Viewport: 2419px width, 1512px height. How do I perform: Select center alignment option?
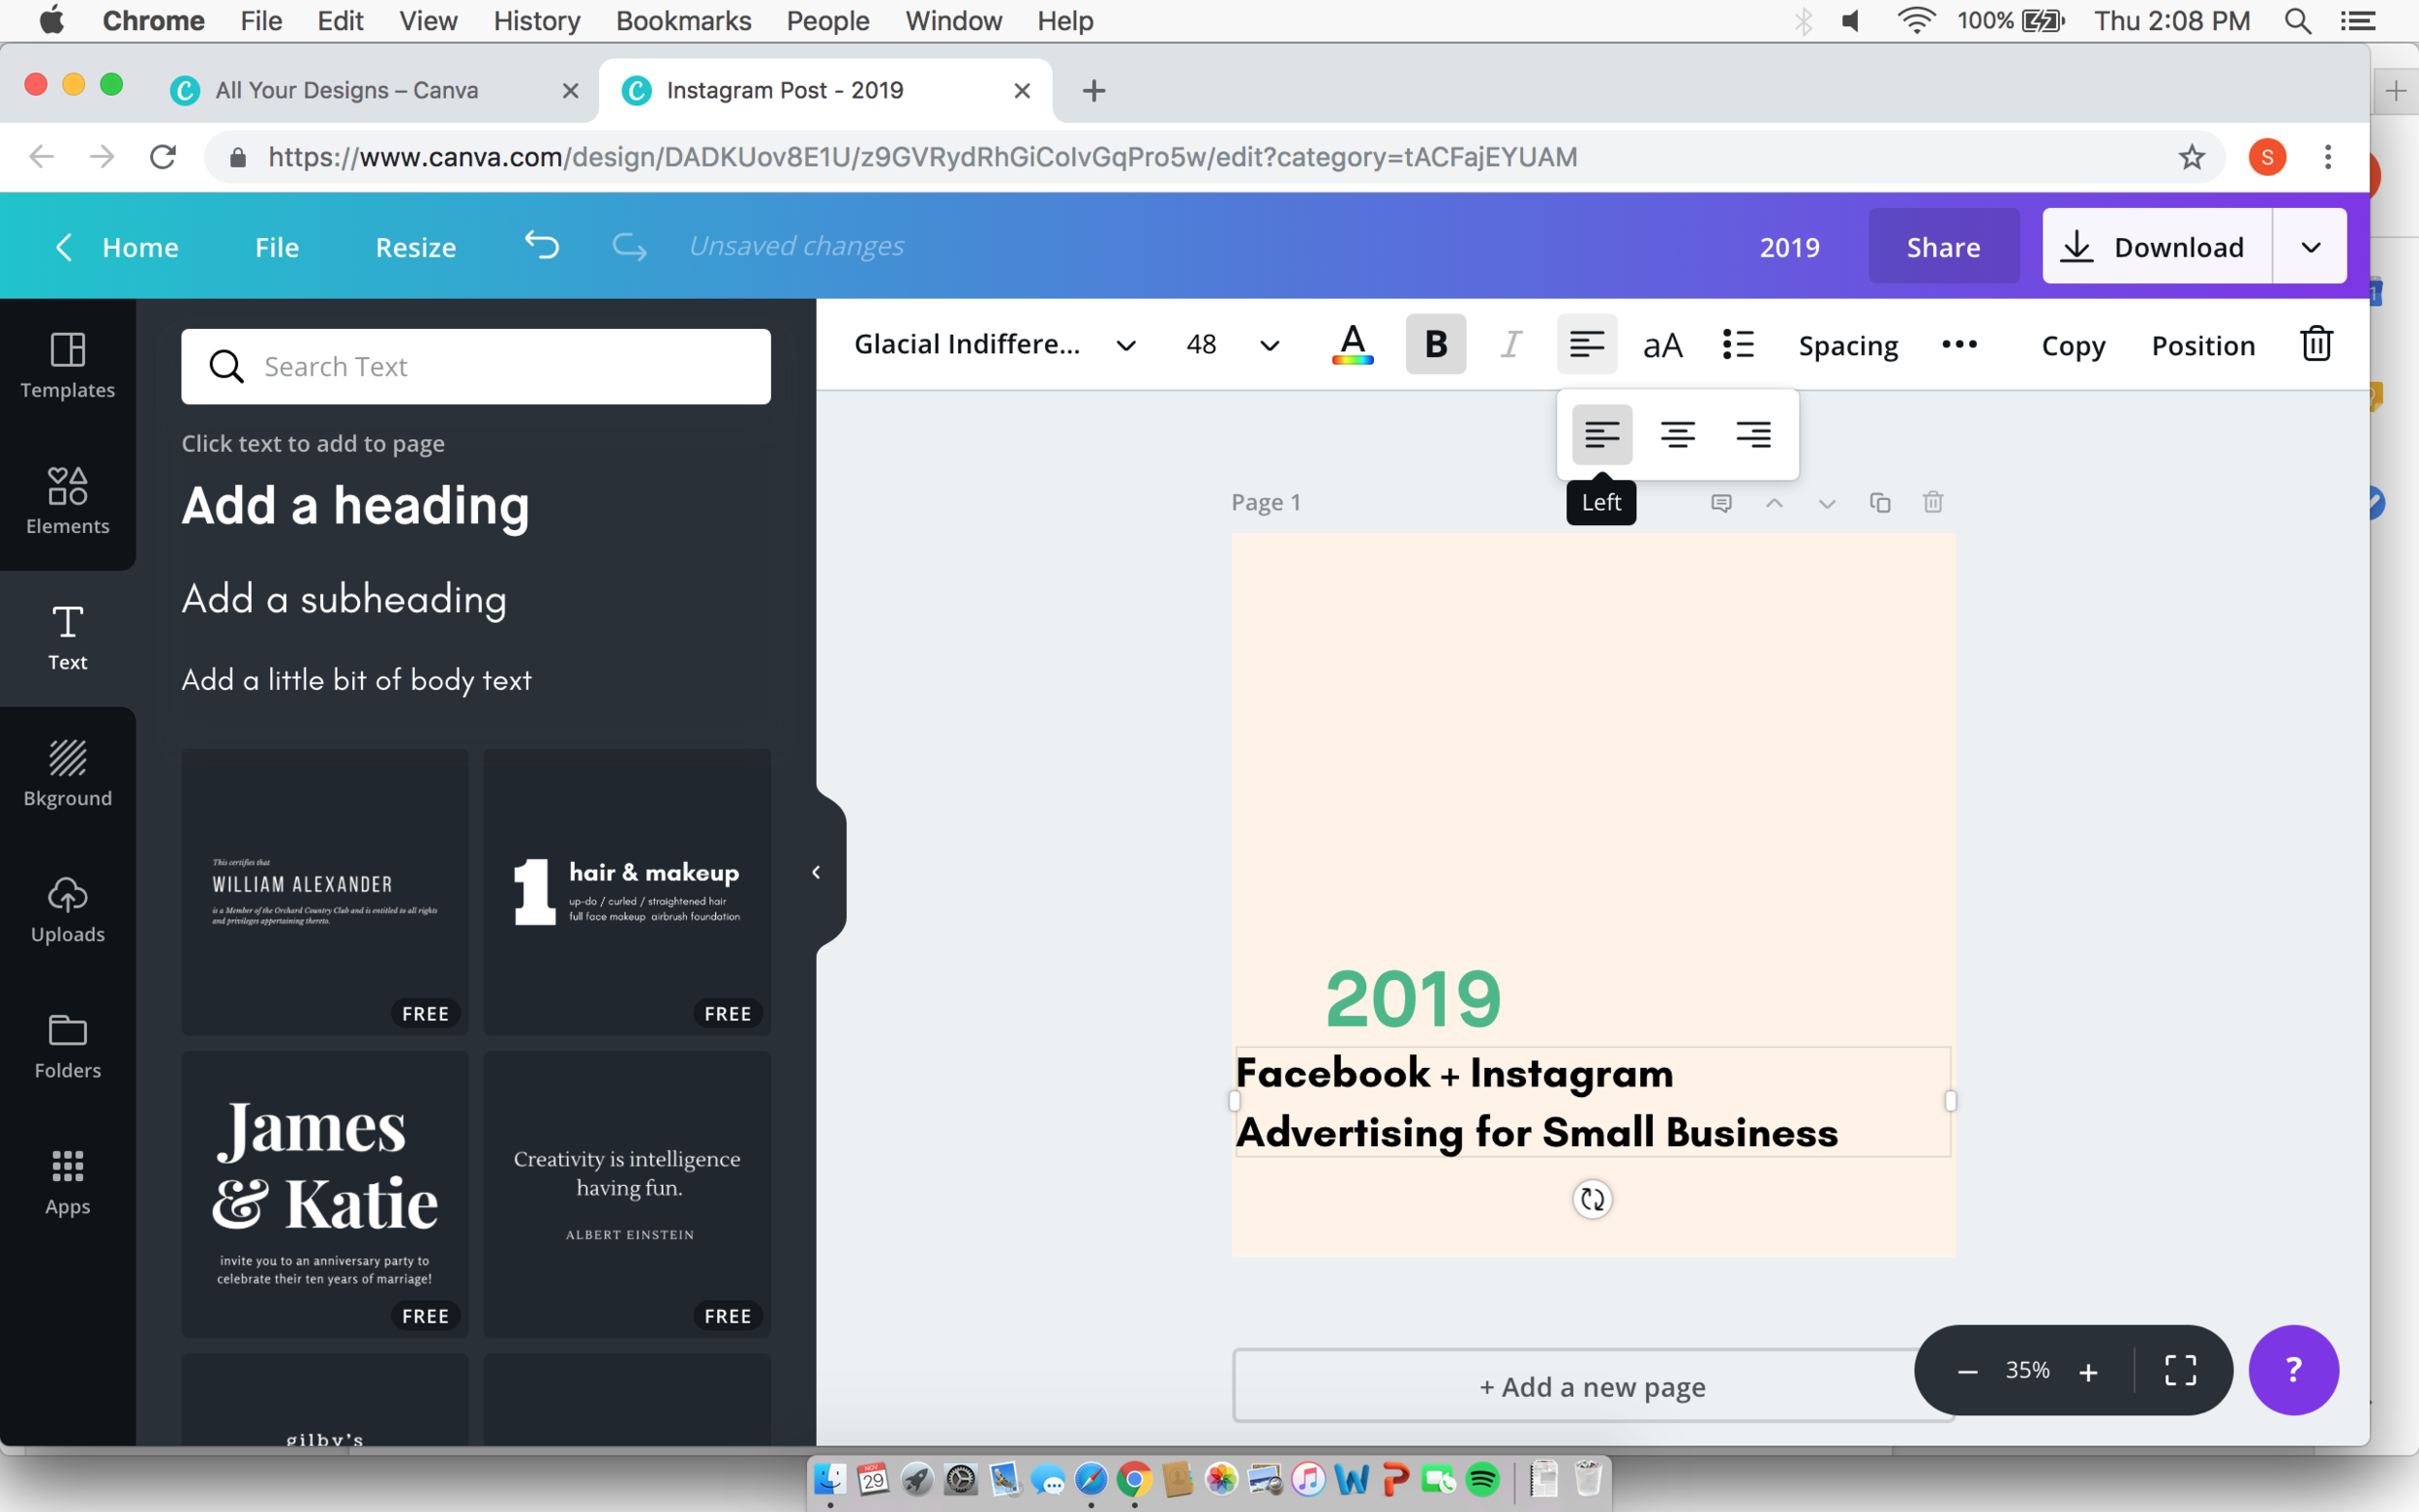tap(1678, 434)
